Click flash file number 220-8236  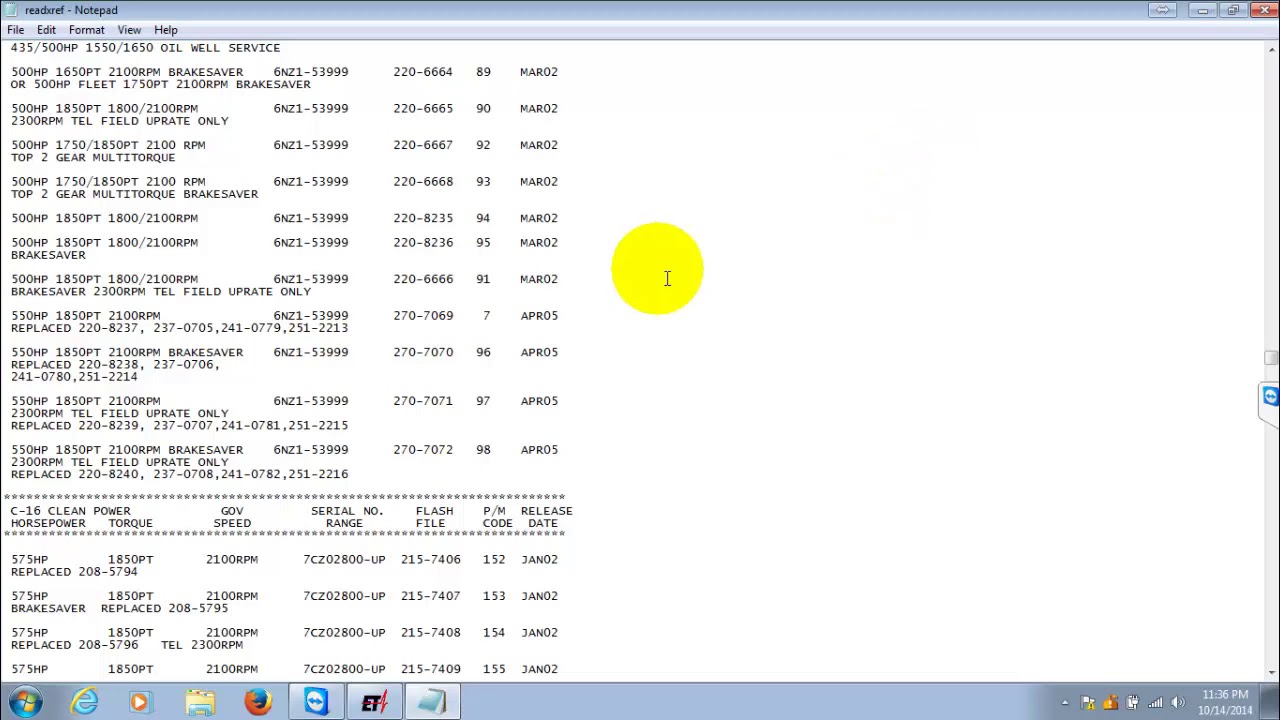[423, 243]
